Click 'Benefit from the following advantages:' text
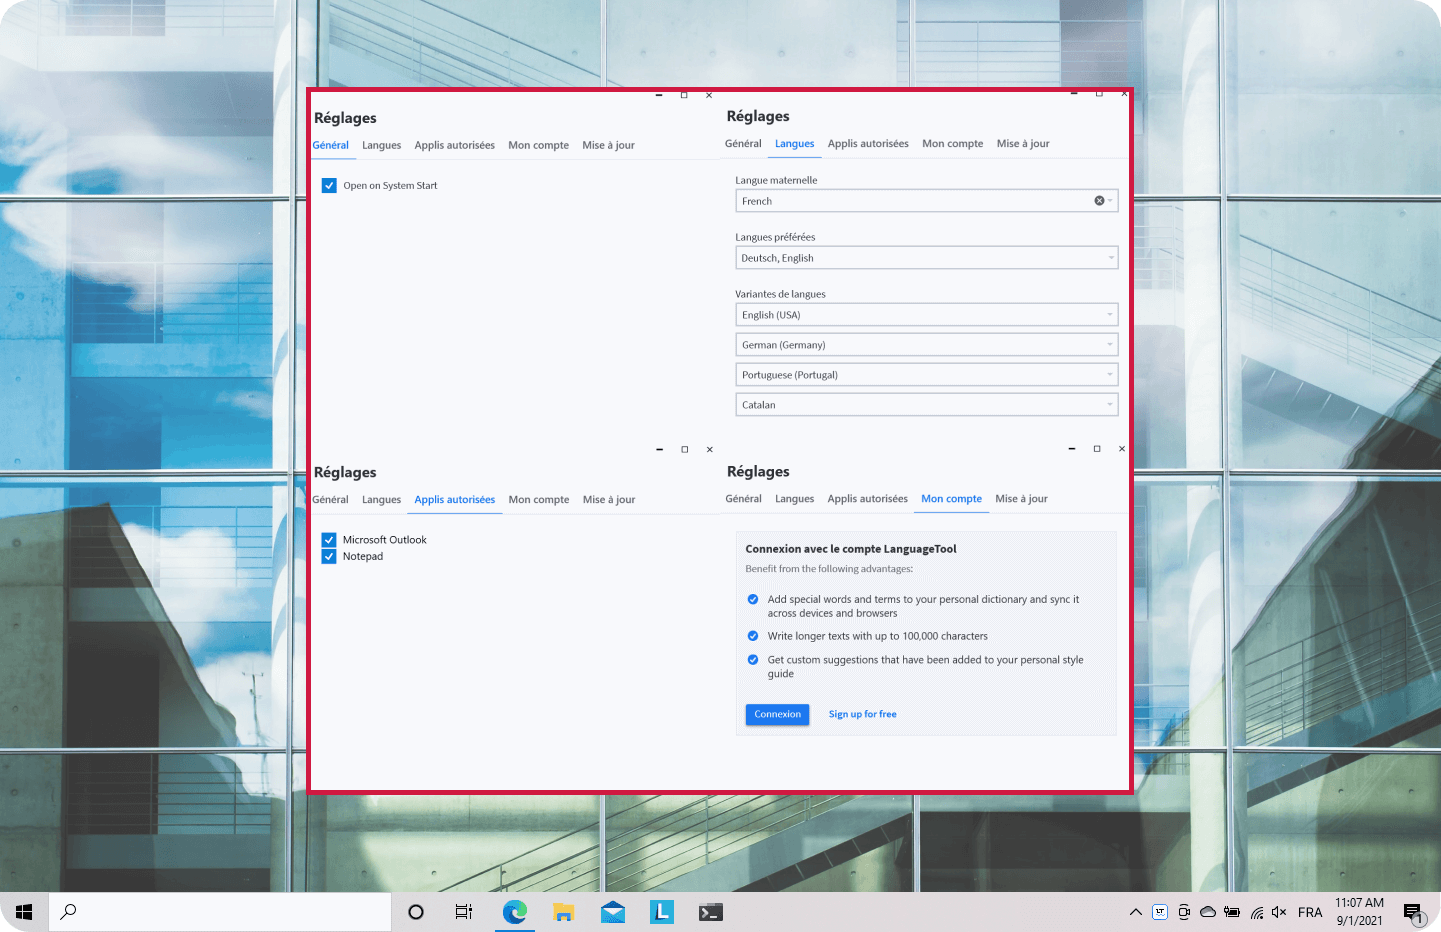The height and width of the screenshot is (932, 1441). [x=829, y=569]
